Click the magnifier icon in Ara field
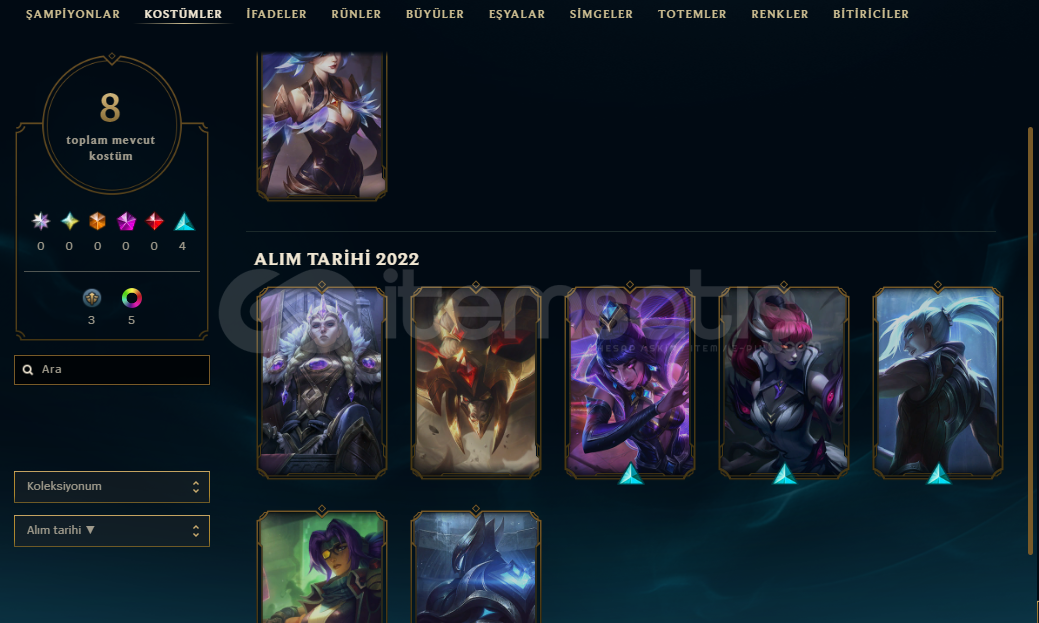 click(28, 370)
